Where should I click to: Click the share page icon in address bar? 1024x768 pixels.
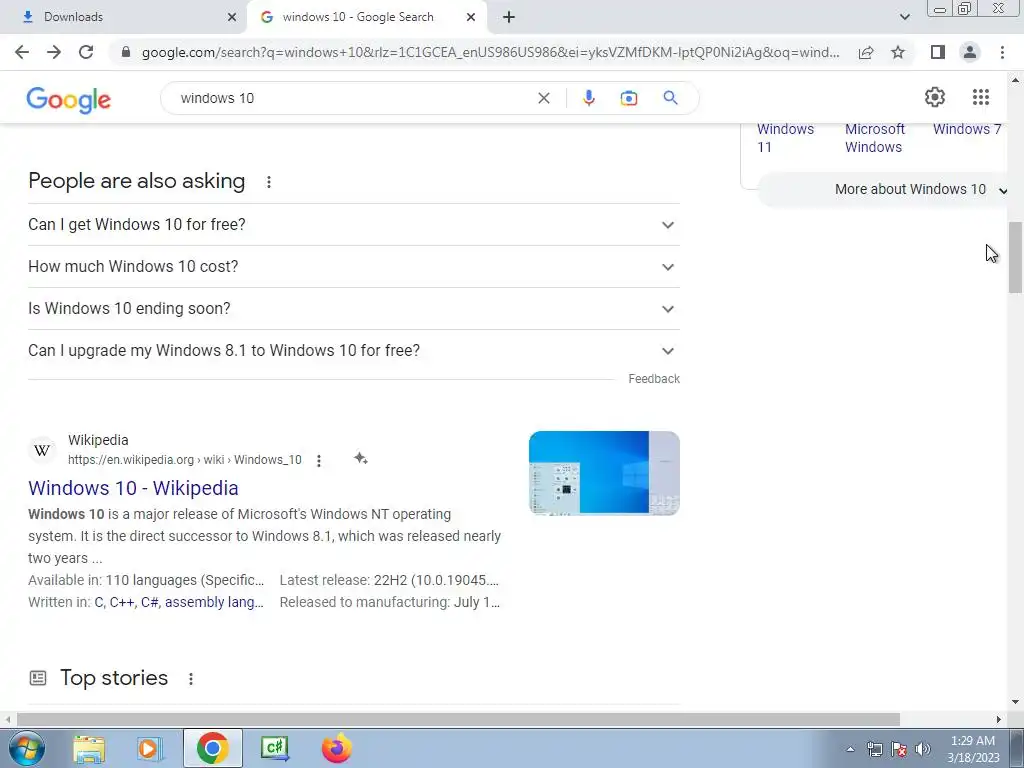click(x=866, y=52)
